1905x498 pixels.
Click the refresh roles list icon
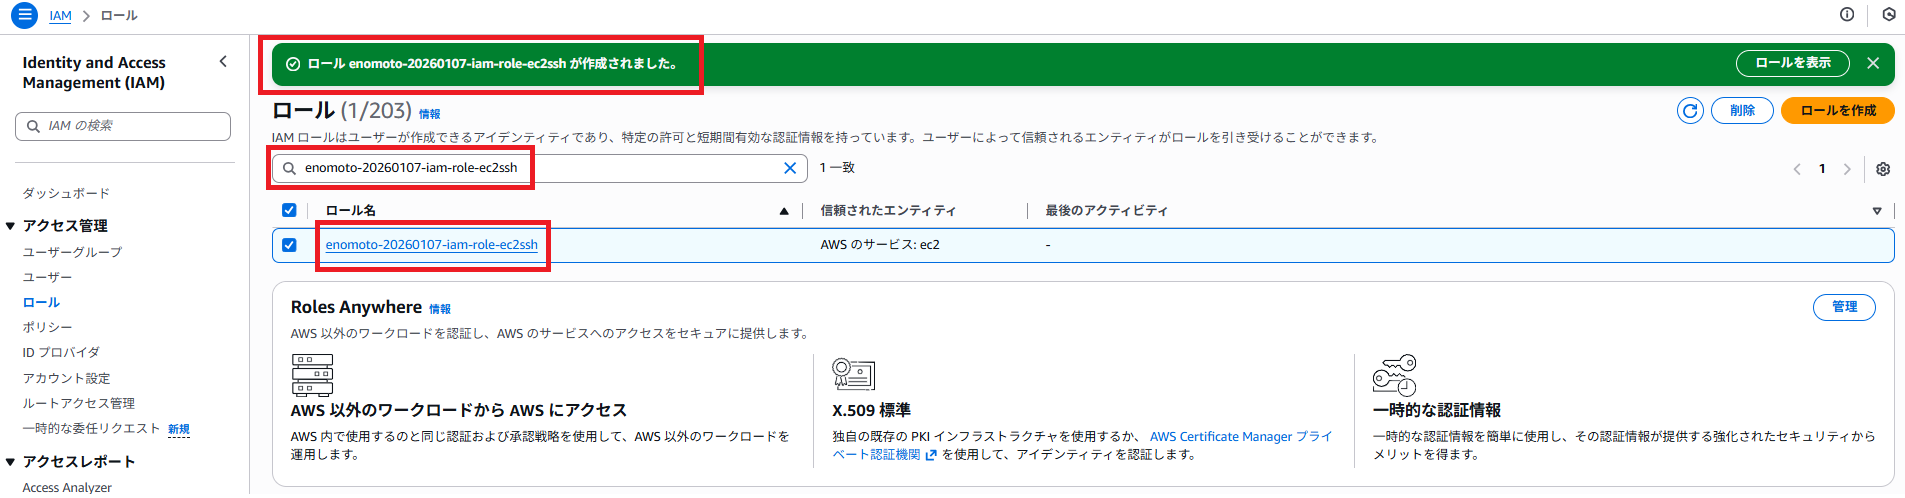click(1690, 110)
